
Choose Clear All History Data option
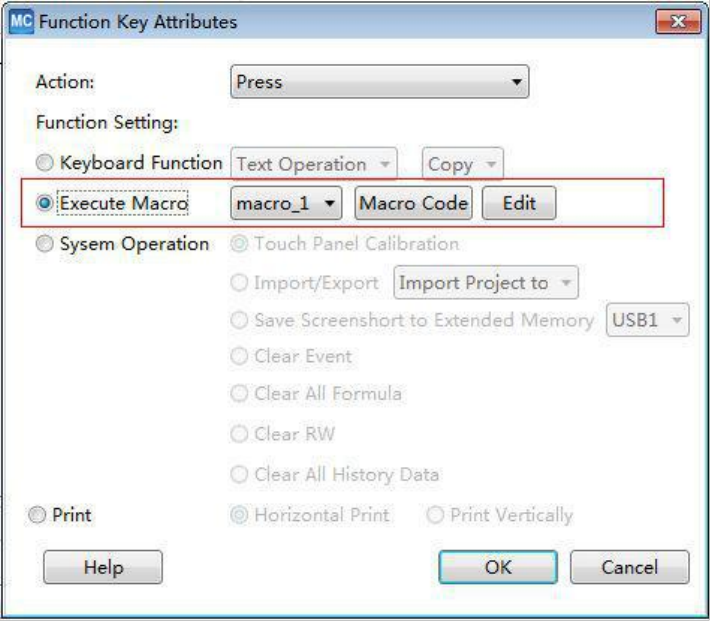click(x=241, y=474)
